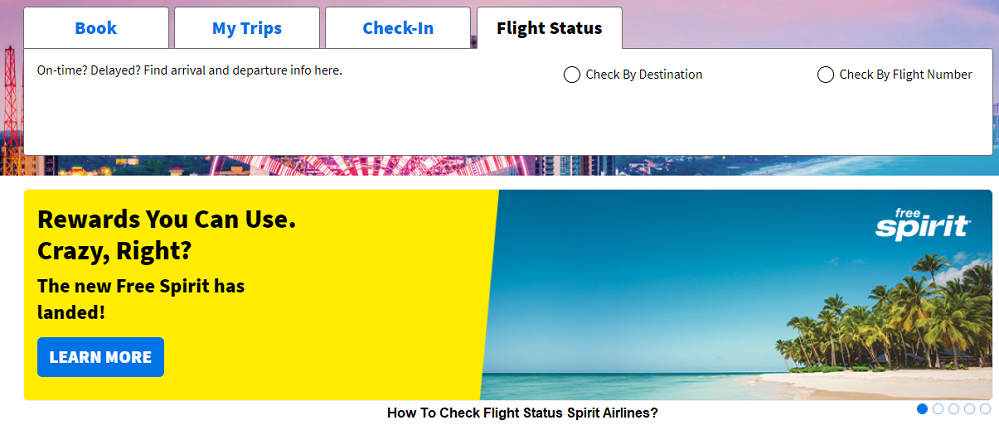This screenshot has height=425, width=999.
Task: Choose Check By Flight Number radio button
Action: [825, 75]
